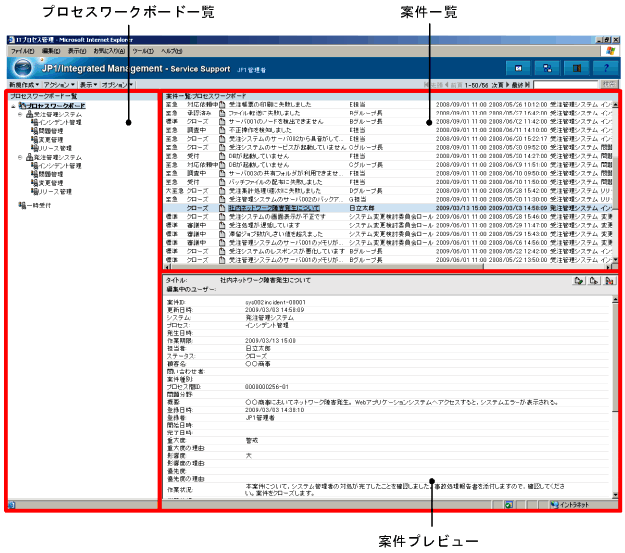Screen dimensions: 625x553
Task: Select the row 受注システムのレスポンスが悪化しています
Action: 388,251
